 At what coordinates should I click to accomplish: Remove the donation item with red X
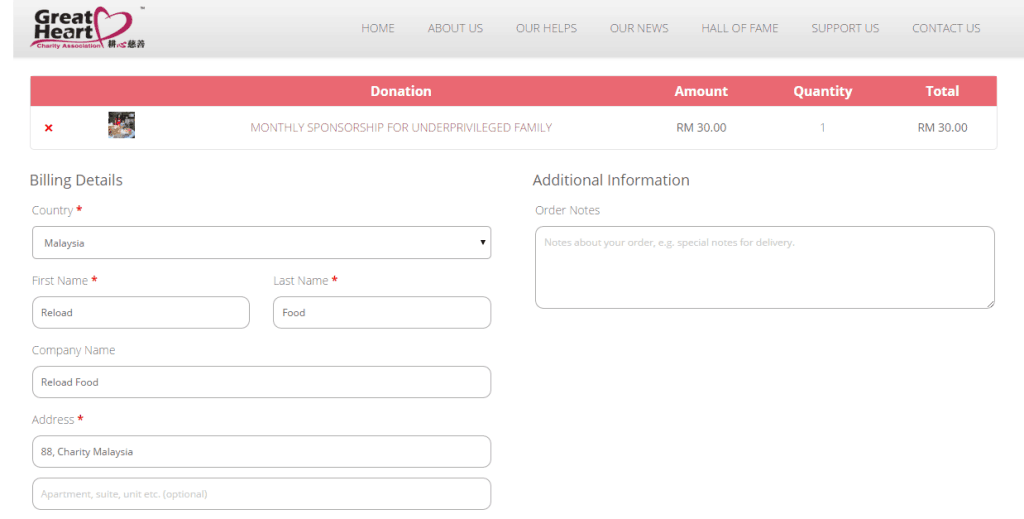pyautogui.click(x=48, y=128)
